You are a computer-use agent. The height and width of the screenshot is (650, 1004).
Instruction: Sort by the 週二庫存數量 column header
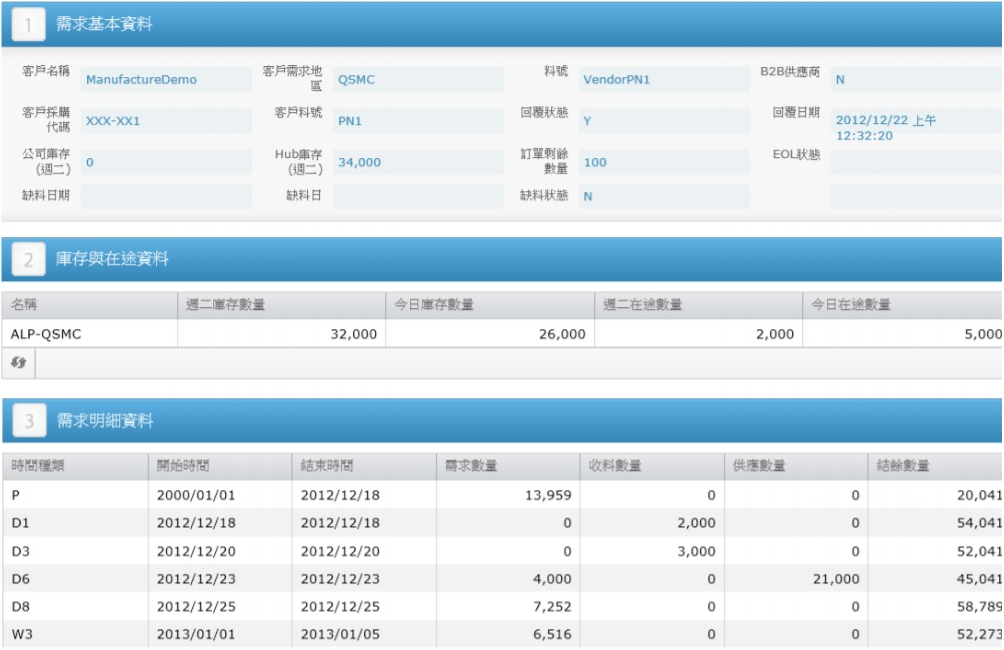pos(281,304)
